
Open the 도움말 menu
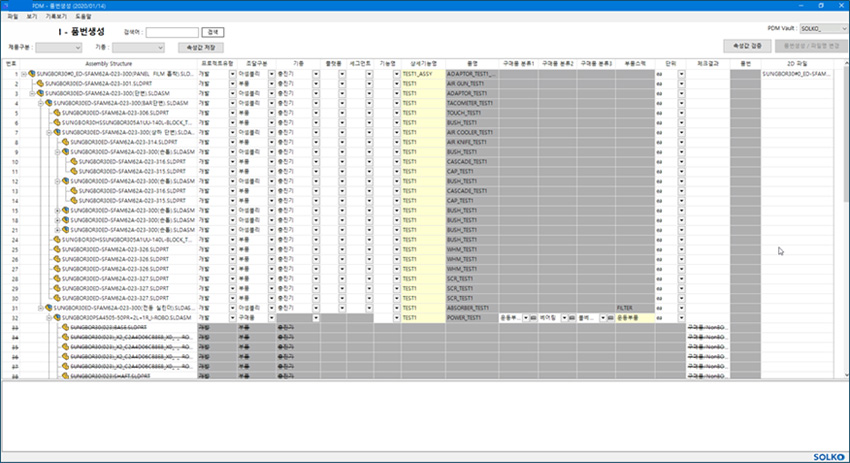82,17
